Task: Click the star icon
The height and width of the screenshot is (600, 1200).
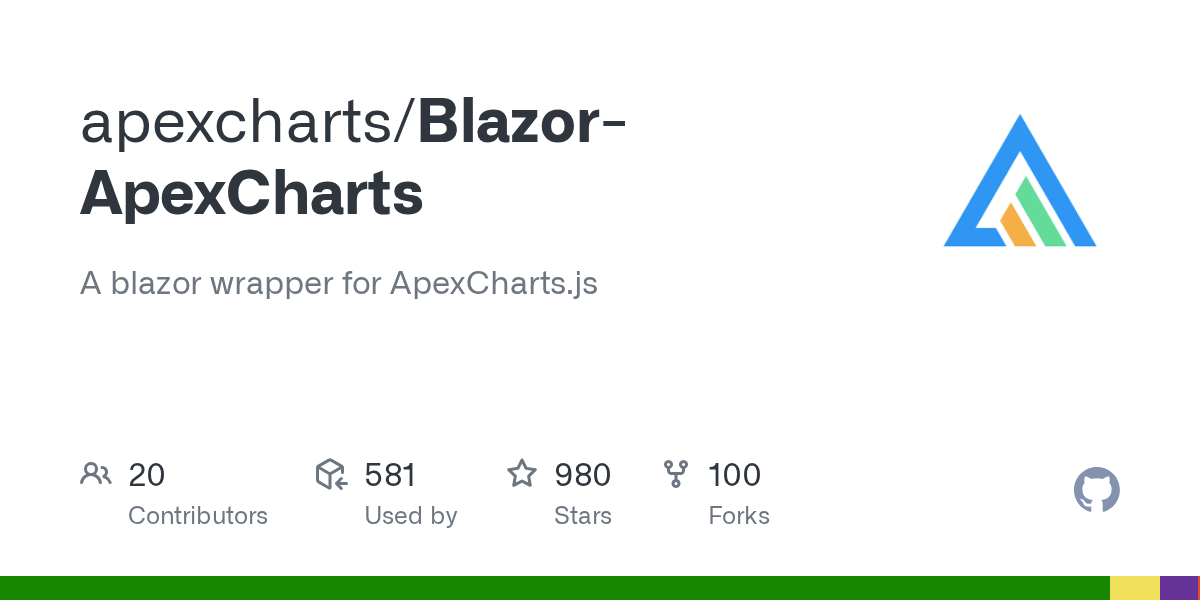Action: [522, 474]
